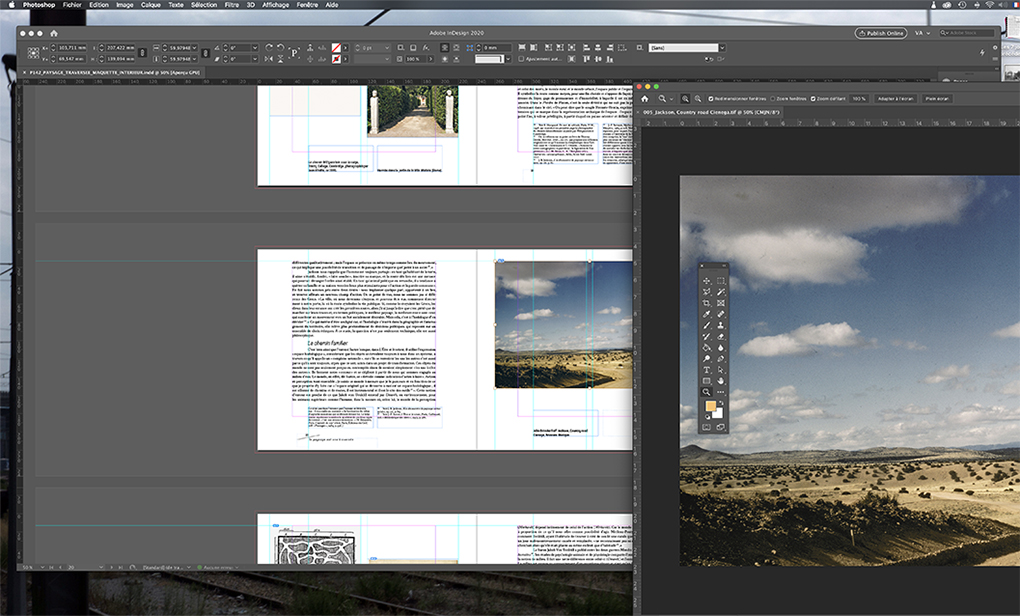Select the Eyedropper tool

click(x=706, y=314)
